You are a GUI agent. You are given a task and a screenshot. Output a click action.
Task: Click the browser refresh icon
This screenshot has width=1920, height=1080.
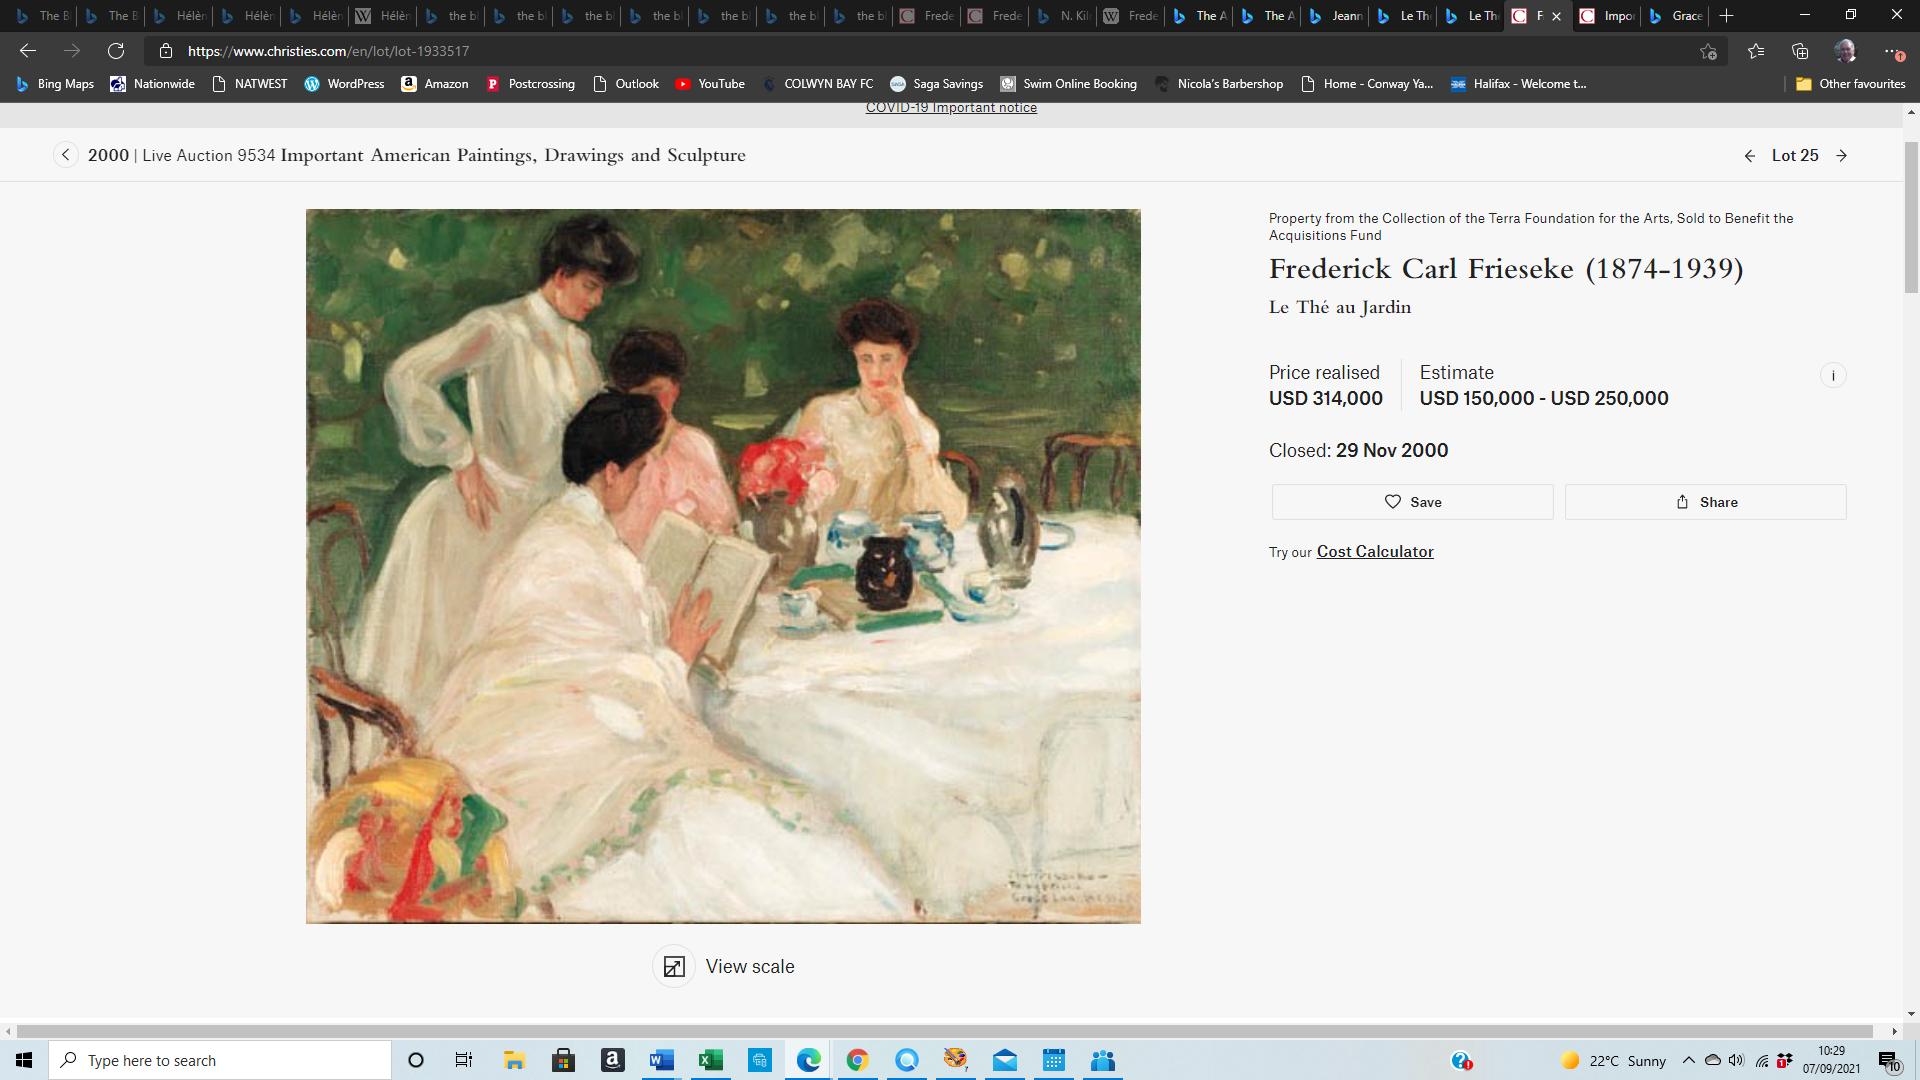point(116,51)
